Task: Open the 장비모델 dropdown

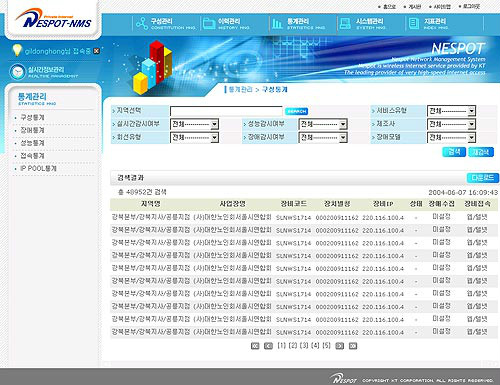Action: pyautogui.click(x=452, y=137)
